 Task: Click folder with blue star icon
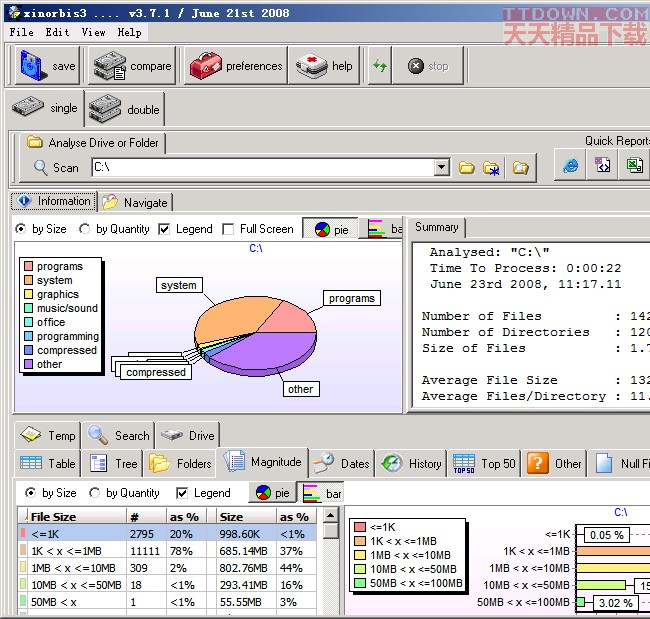(491, 167)
